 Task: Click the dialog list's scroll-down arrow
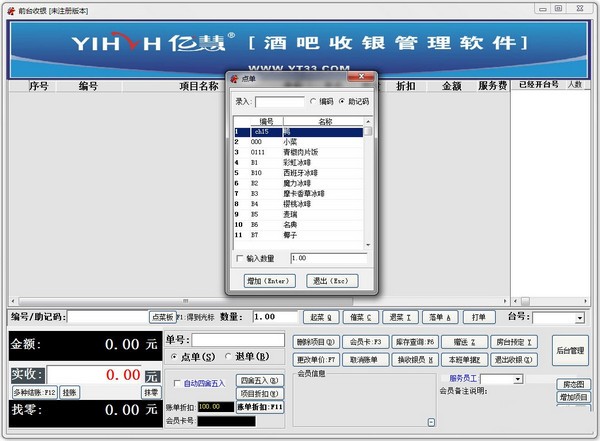tap(368, 242)
